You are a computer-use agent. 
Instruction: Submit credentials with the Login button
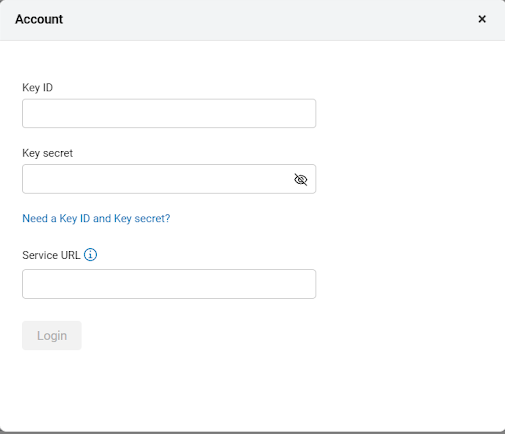(52, 335)
